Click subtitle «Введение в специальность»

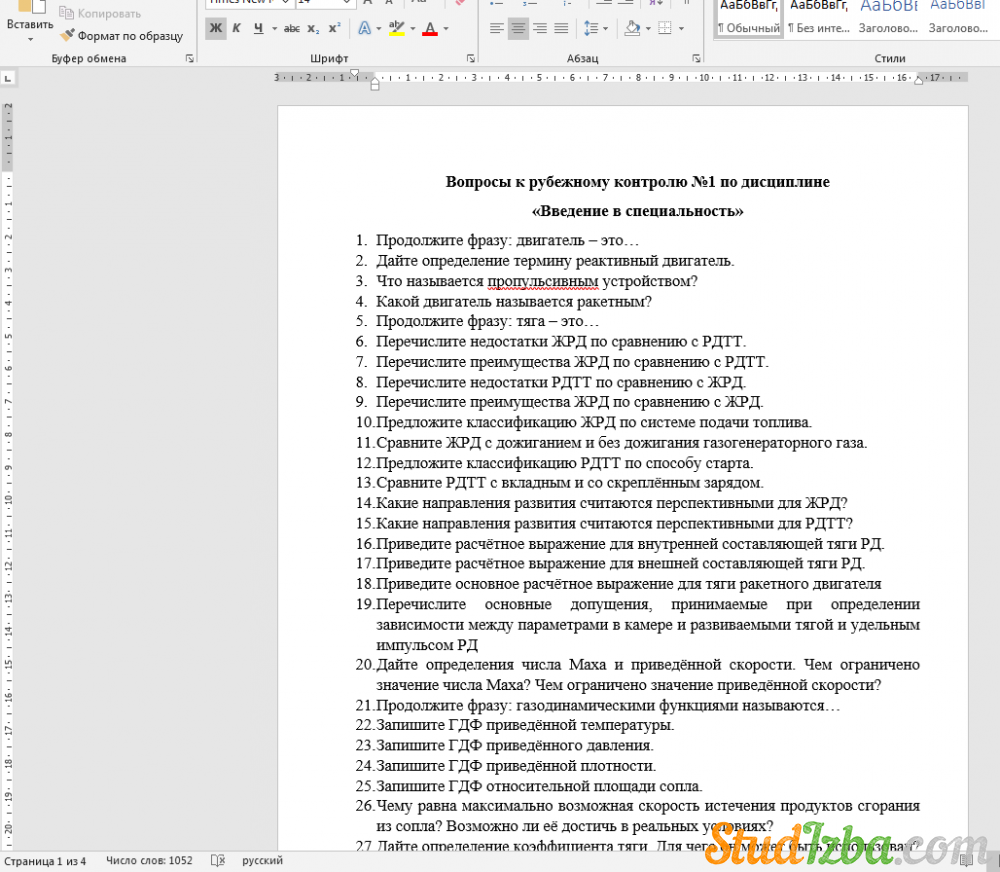[x=637, y=211]
